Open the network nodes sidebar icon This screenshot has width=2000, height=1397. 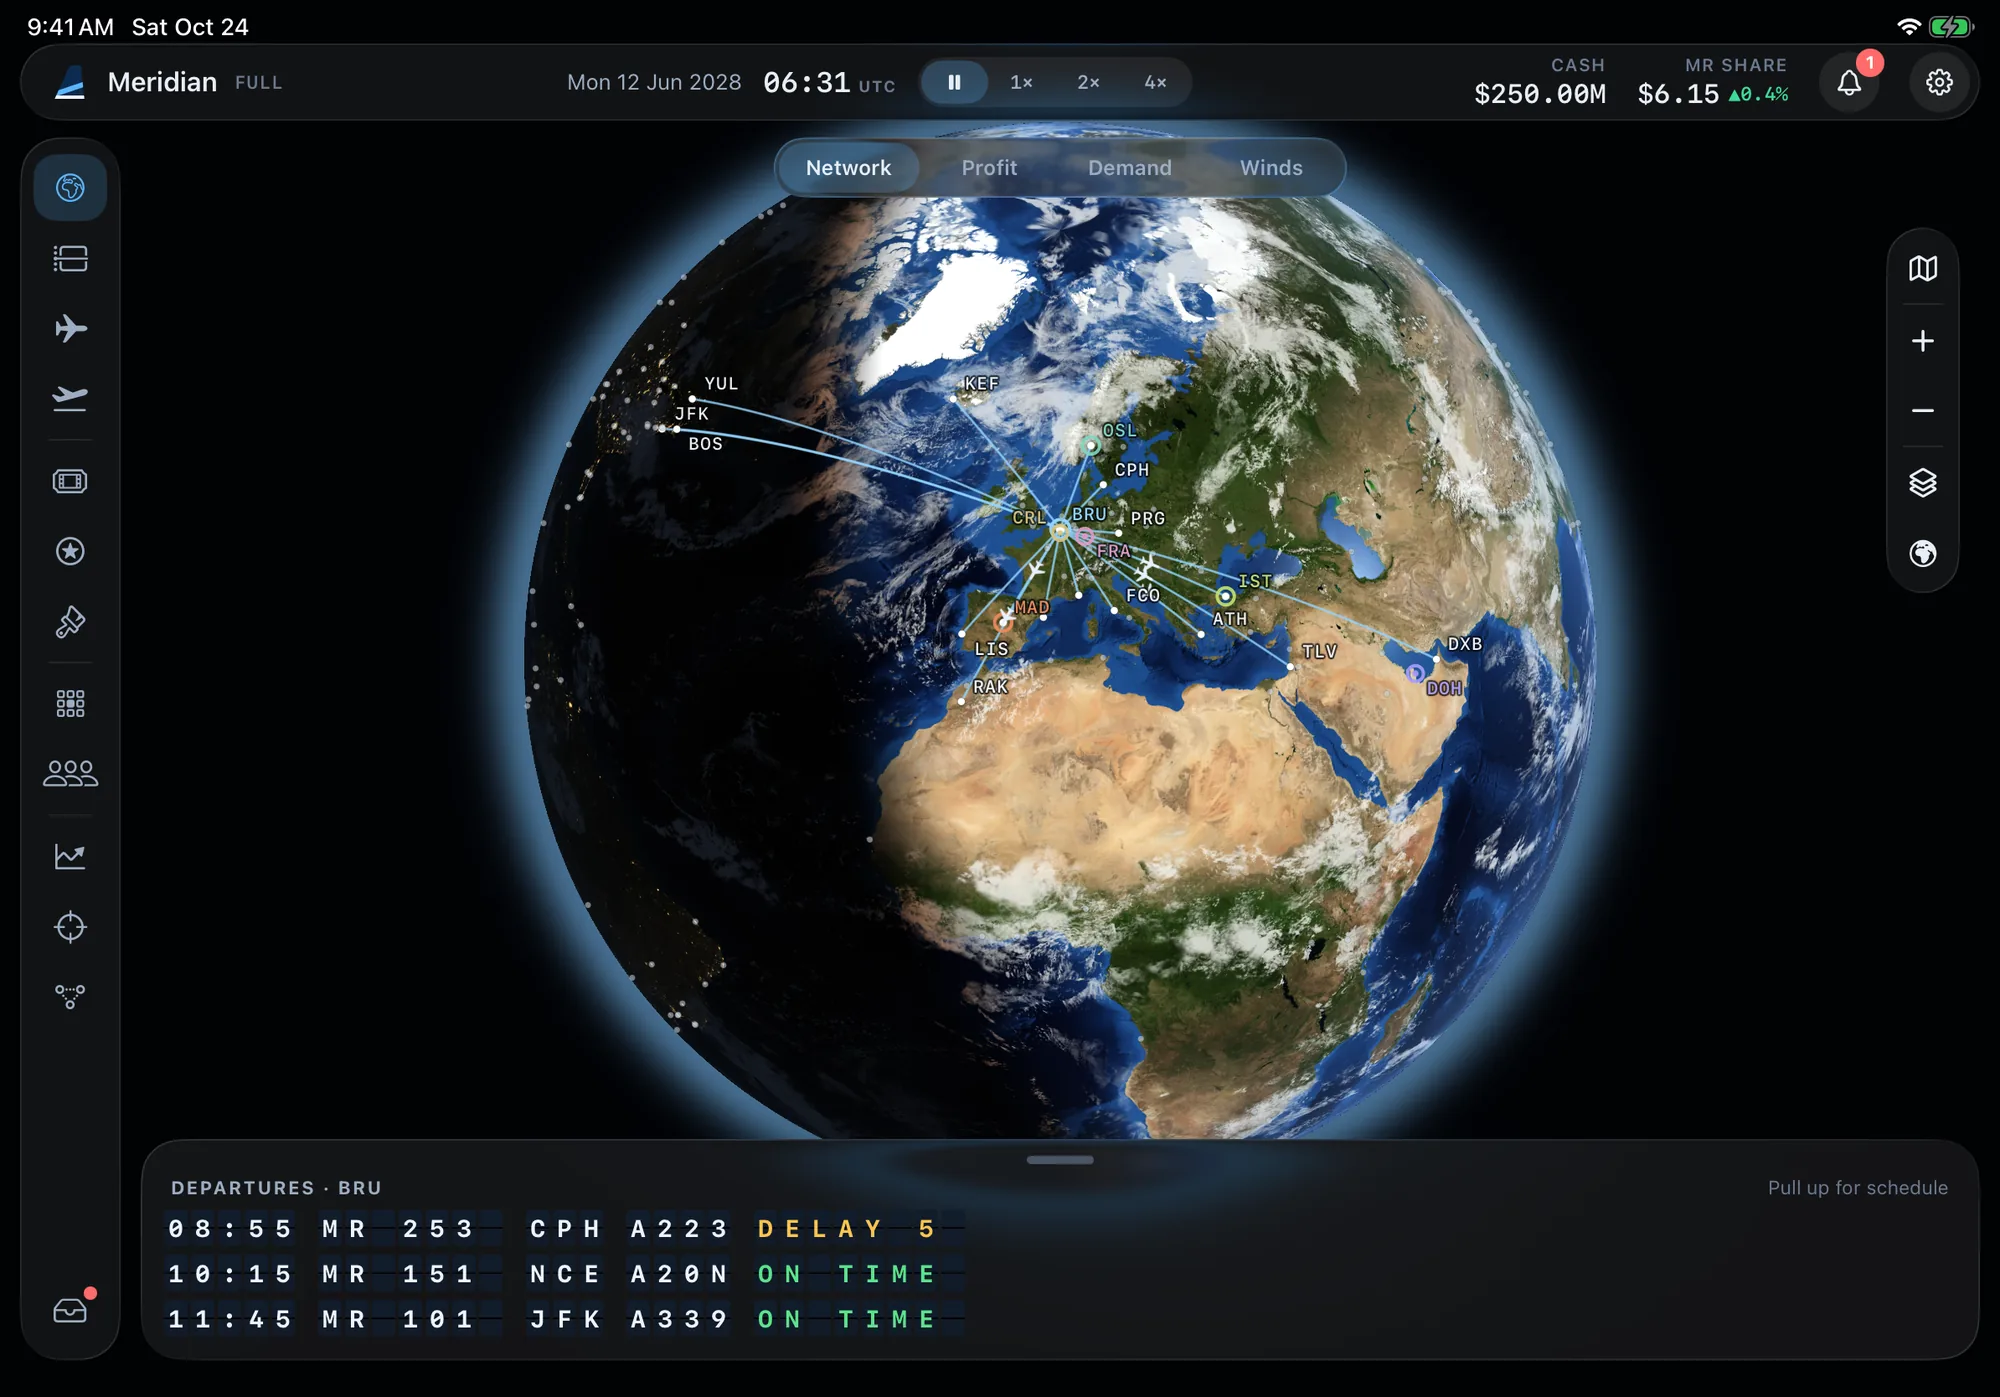[x=70, y=996]
